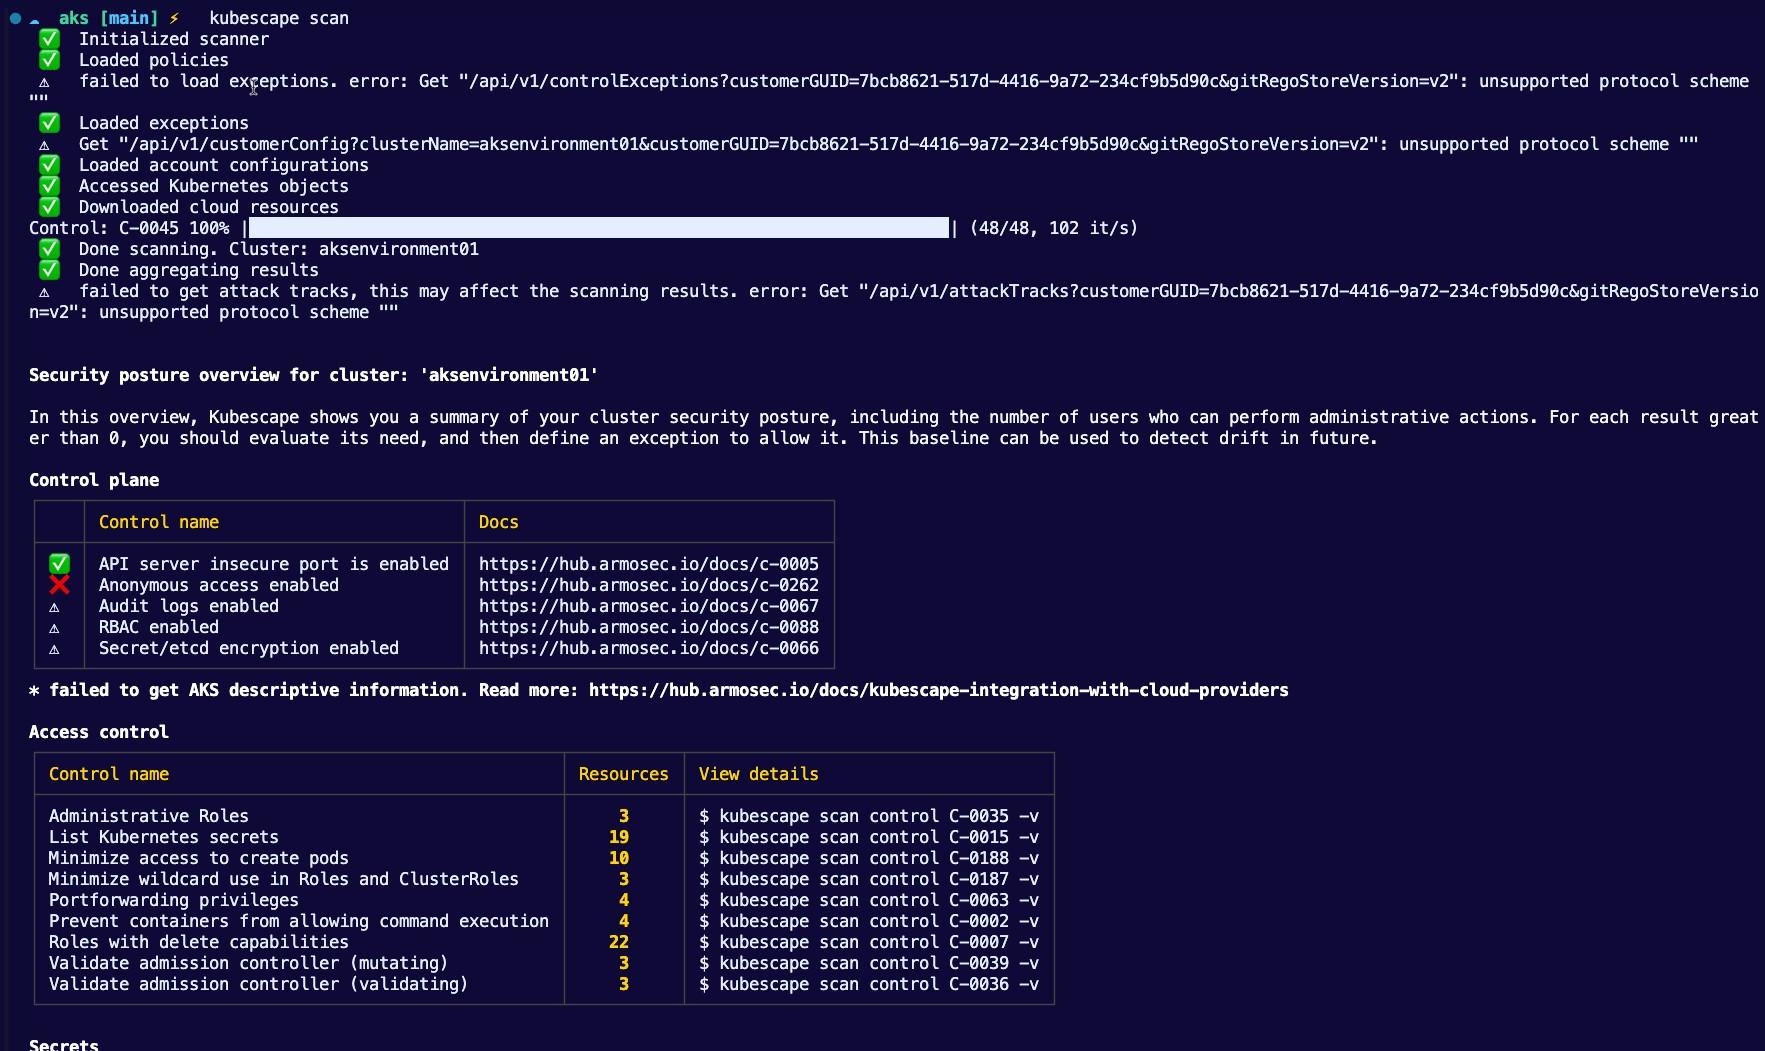Click the command 'kubescape scan control C-0036 -v'
The width and height of the screenshot is (1765, 1051).
pyautogui.click(x=879, y=984)
